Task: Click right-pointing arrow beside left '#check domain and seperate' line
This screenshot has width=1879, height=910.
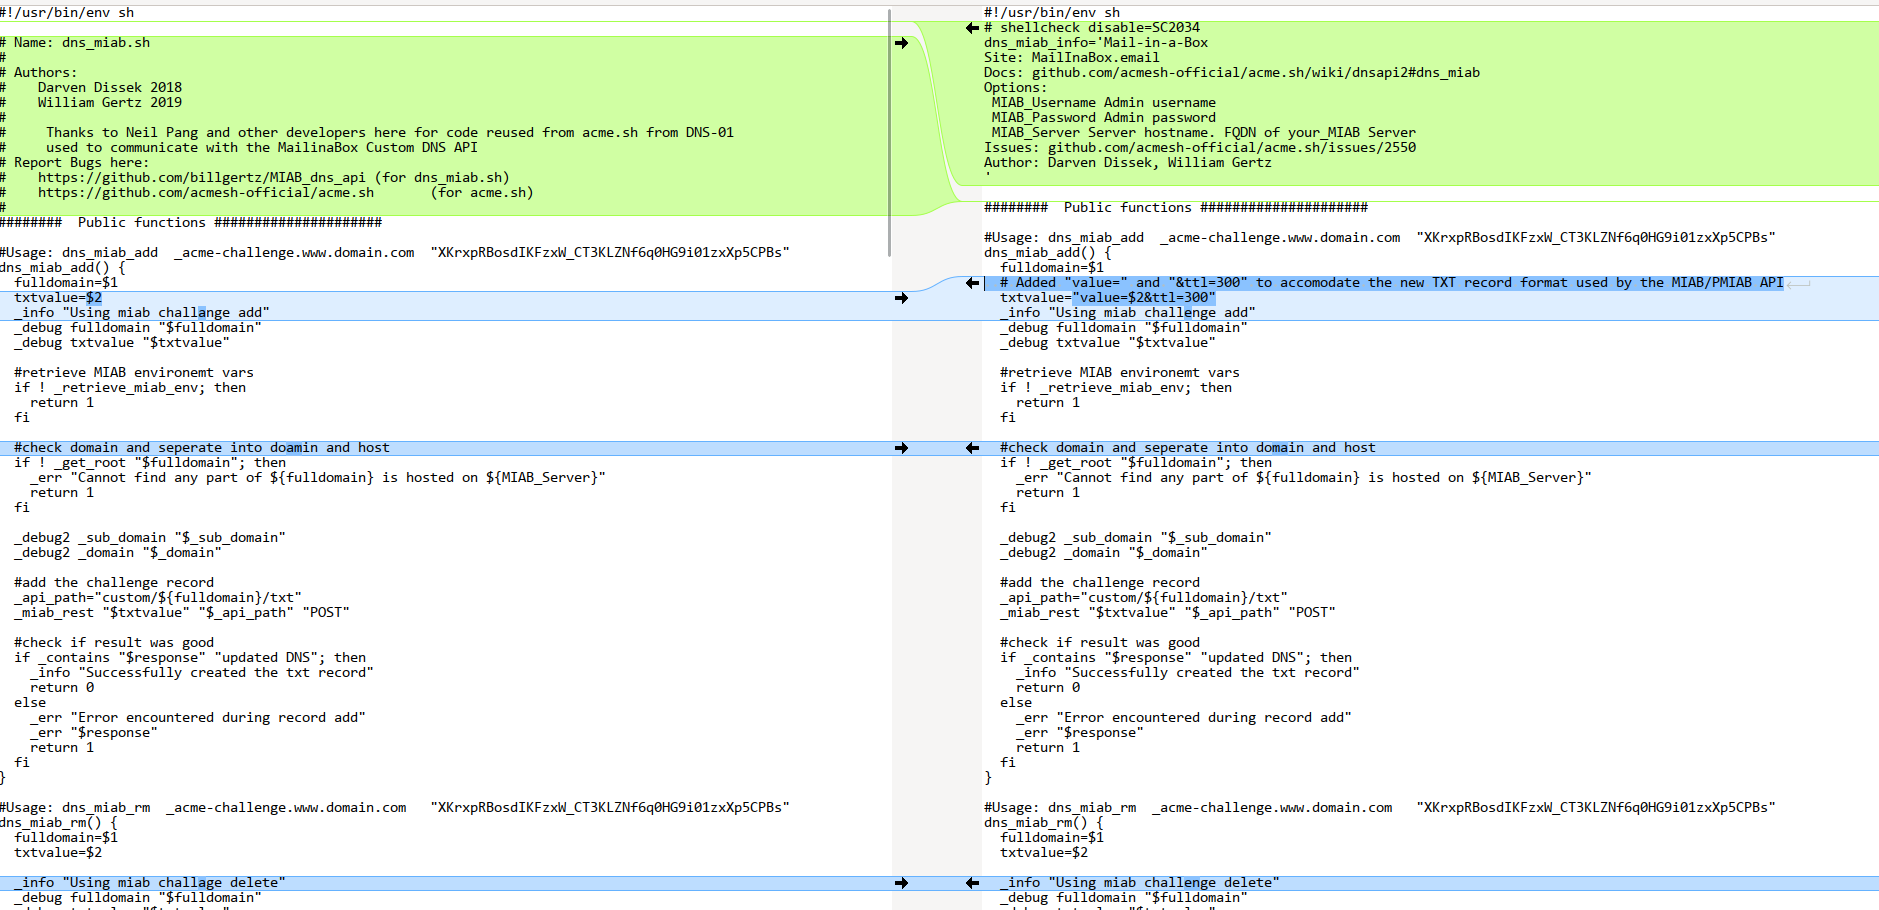Action: point(901,448)
